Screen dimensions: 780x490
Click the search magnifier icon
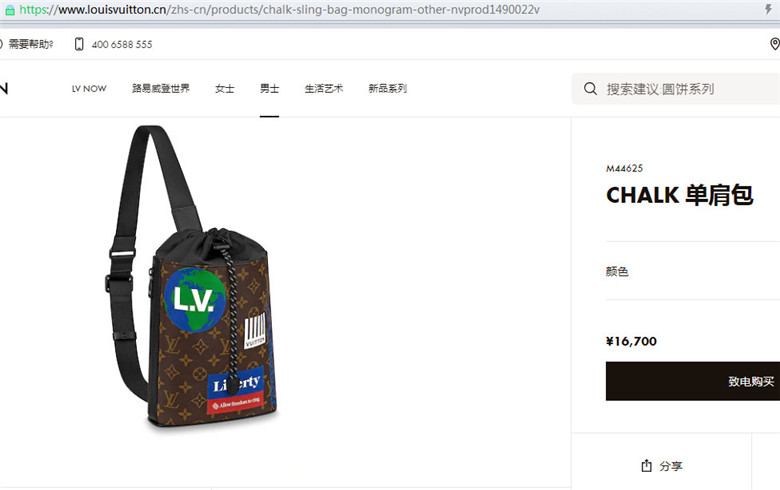[x=590, y=89]
